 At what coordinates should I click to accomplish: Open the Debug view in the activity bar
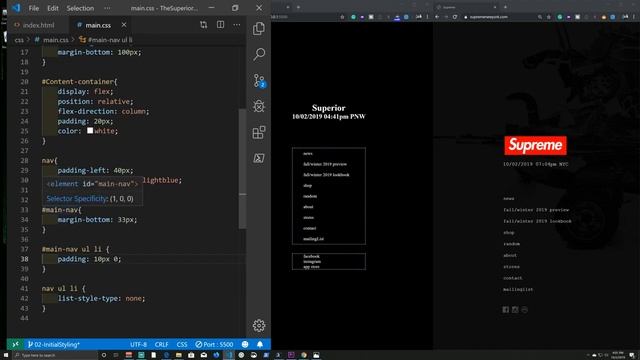(x=259, y=106)
